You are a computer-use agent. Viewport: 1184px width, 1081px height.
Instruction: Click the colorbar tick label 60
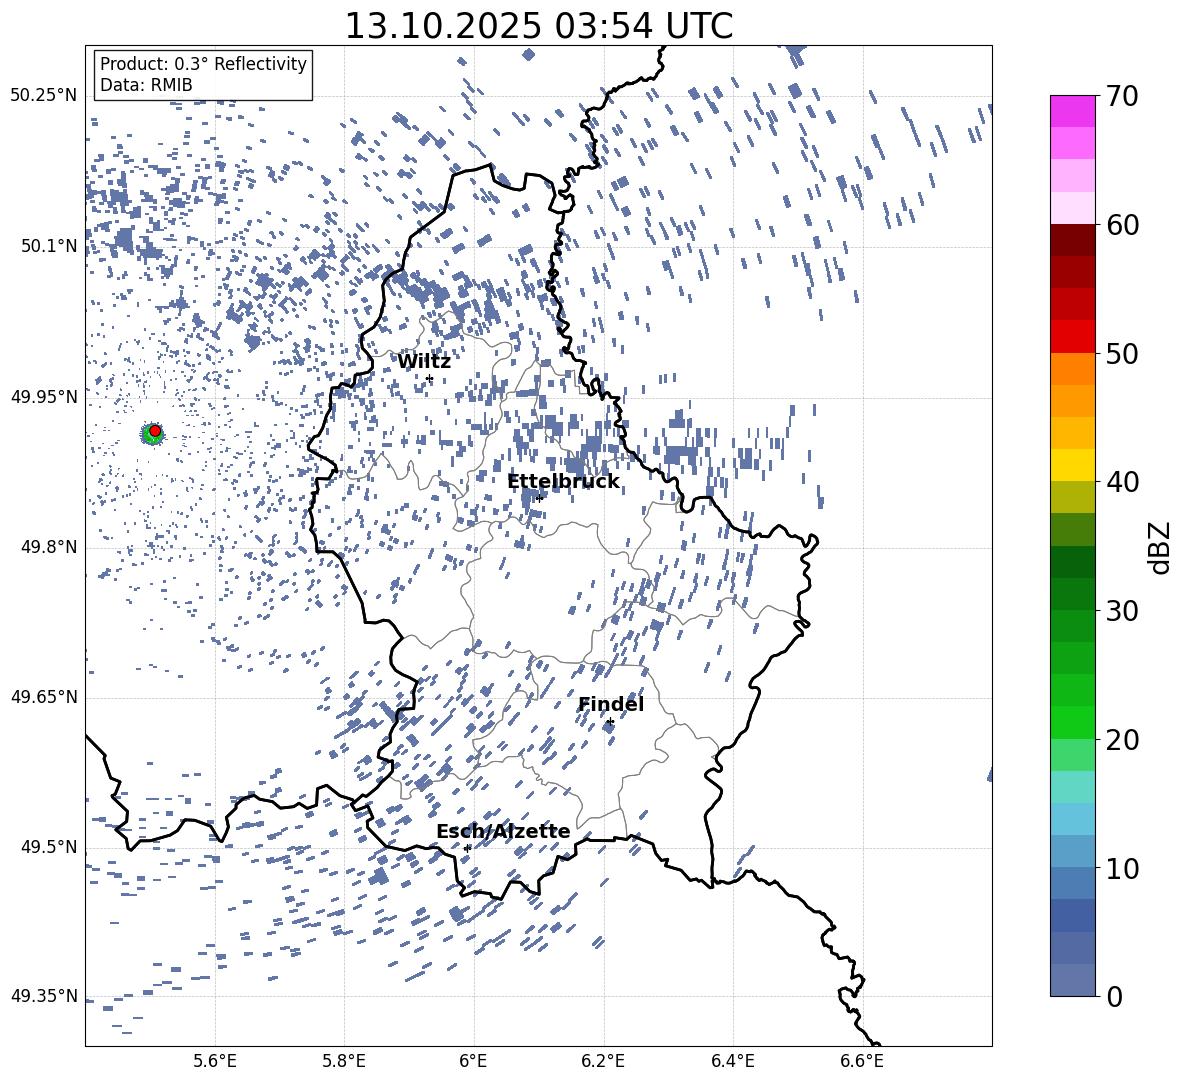[x=1121, y=225]
